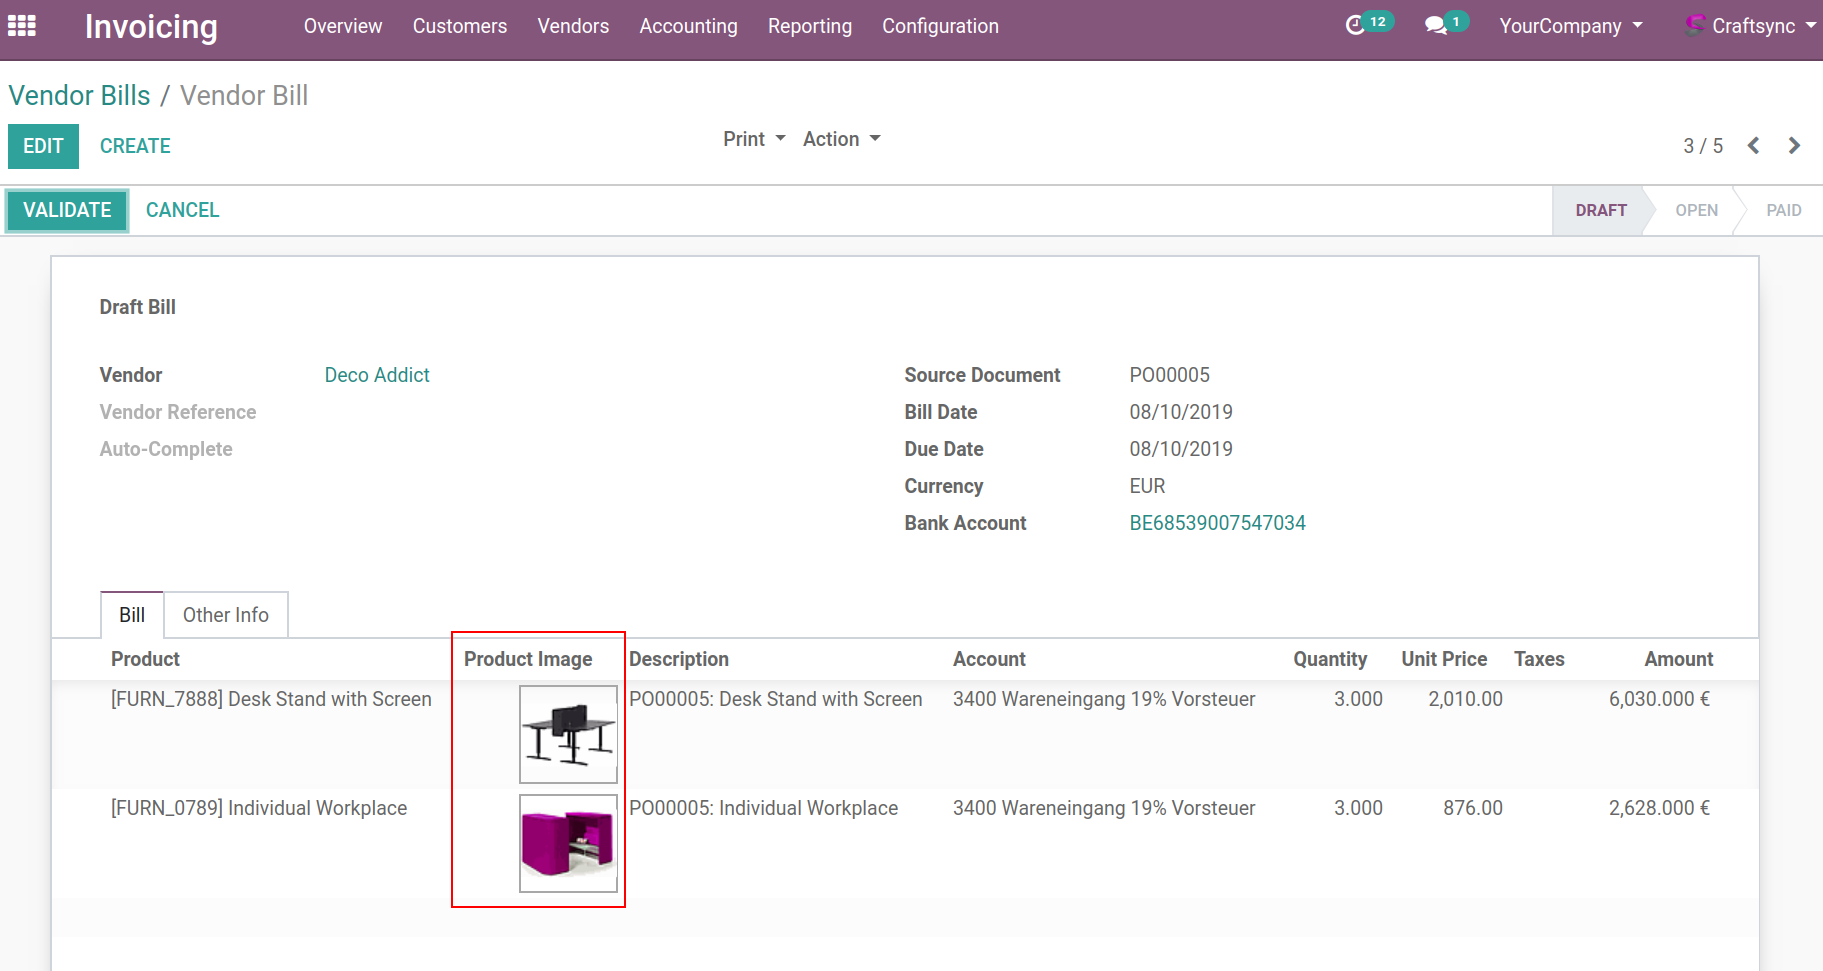The image size is (1823, 971).
Task: Go to previous record arrow
Action: pyautogui.click(x=1753, y=146)
